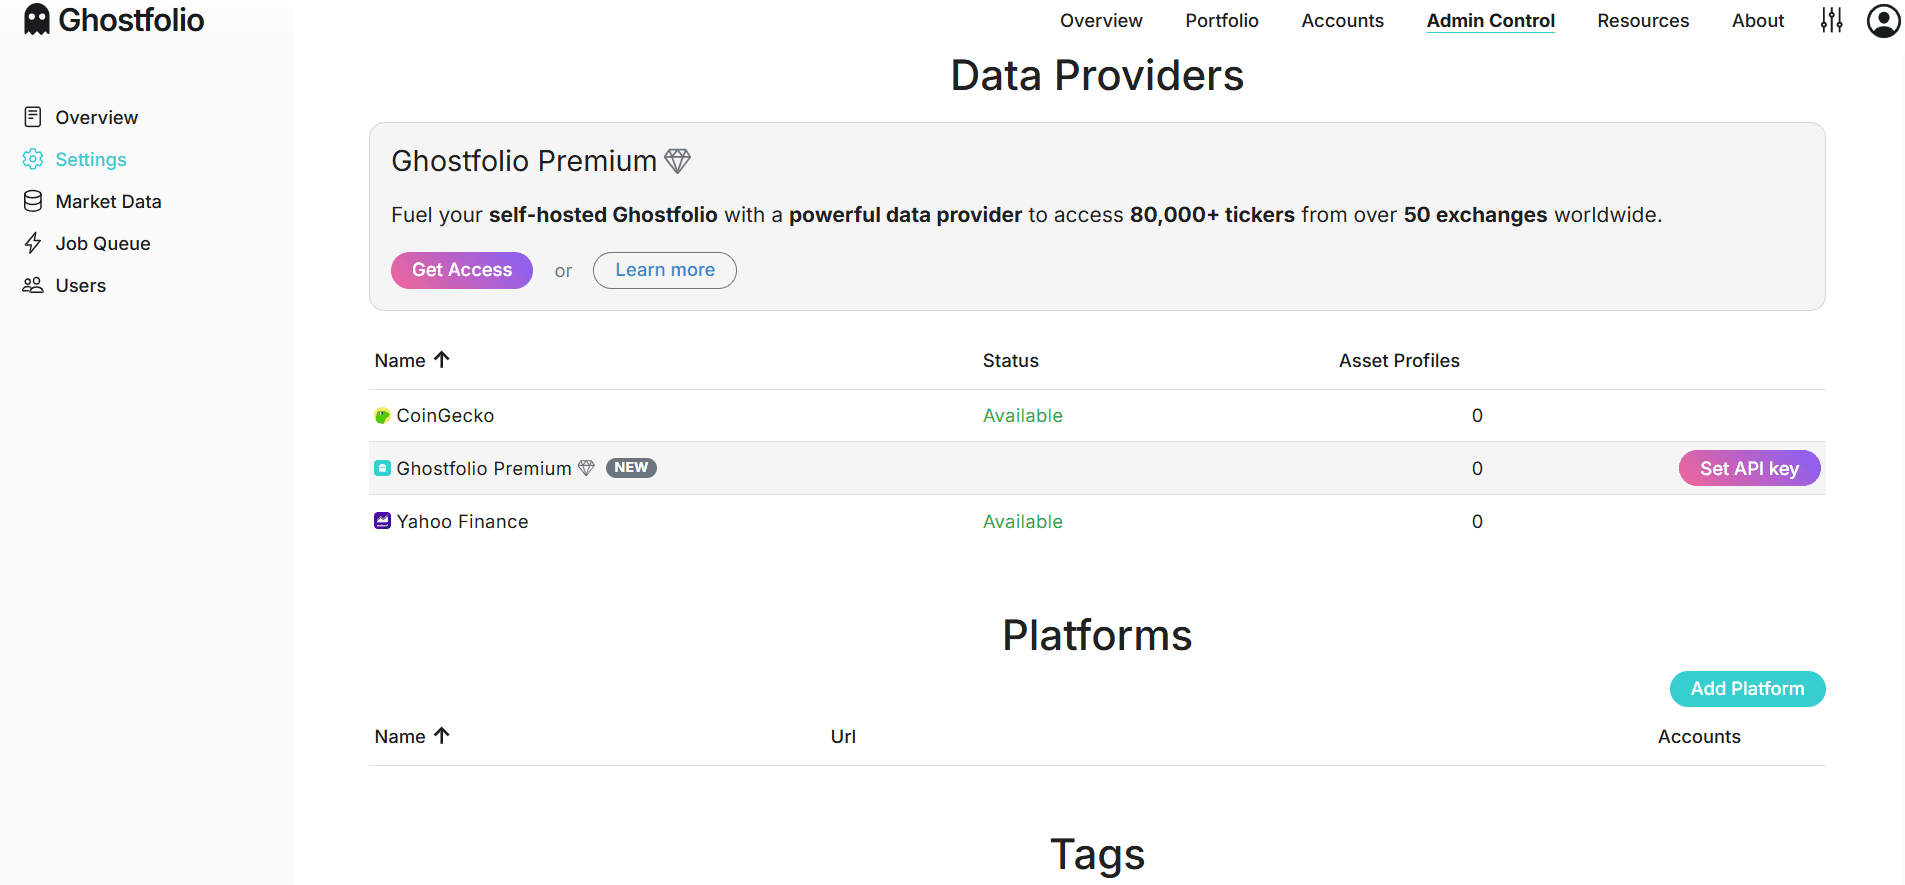Click Set API key for Ghostfolio Premium

click(x=1749, y=468)
